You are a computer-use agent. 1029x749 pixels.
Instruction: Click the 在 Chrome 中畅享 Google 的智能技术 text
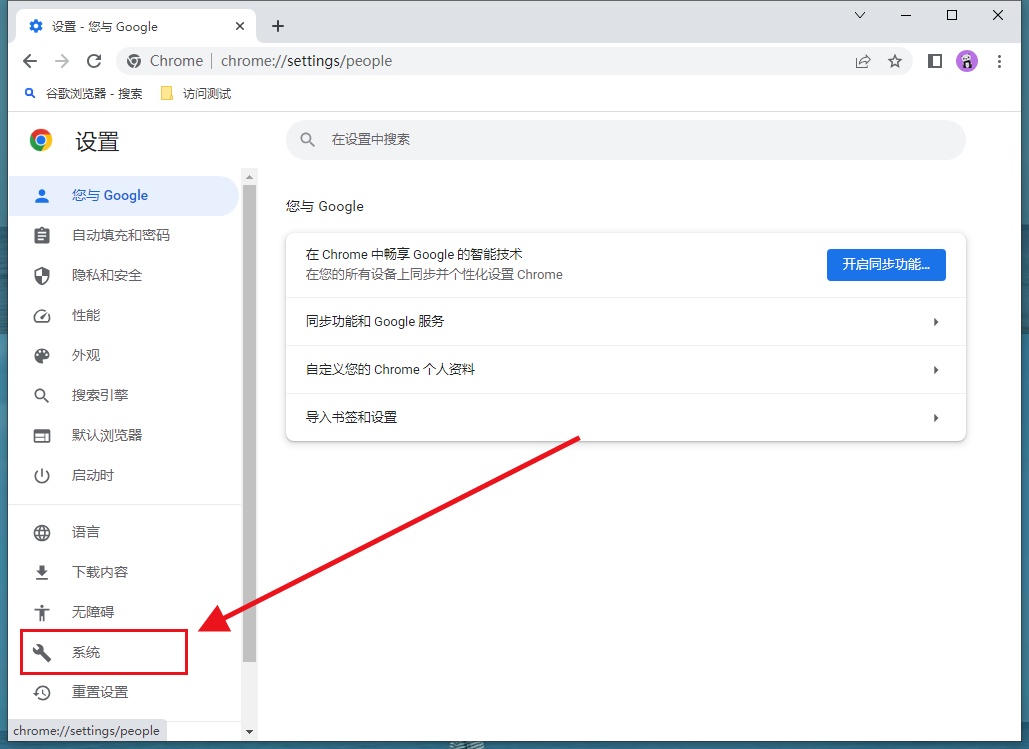tap(414, 254)
